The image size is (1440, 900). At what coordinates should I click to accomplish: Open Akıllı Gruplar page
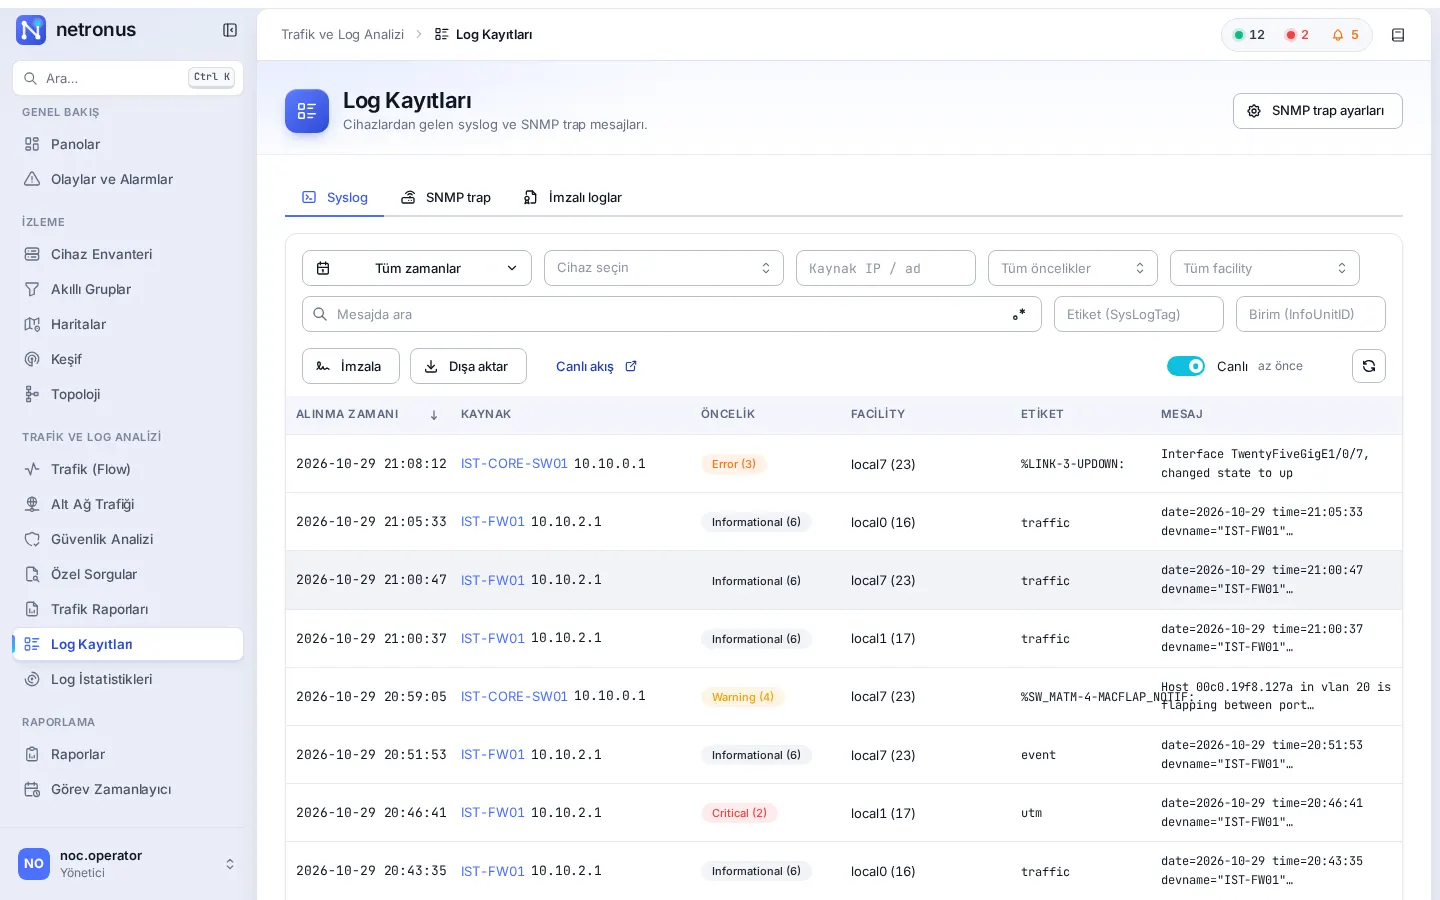point(128,289)
